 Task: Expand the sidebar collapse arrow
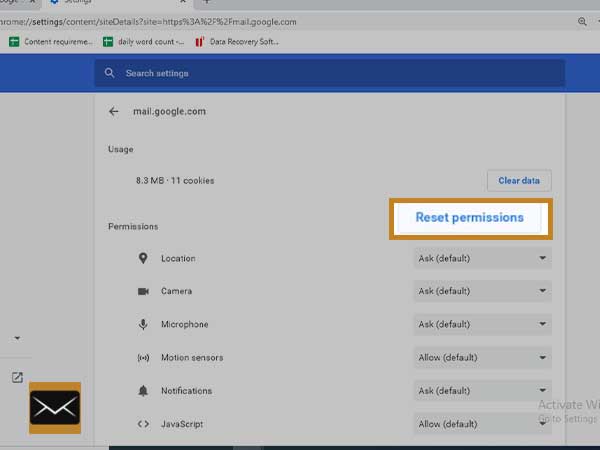[17, 338]
